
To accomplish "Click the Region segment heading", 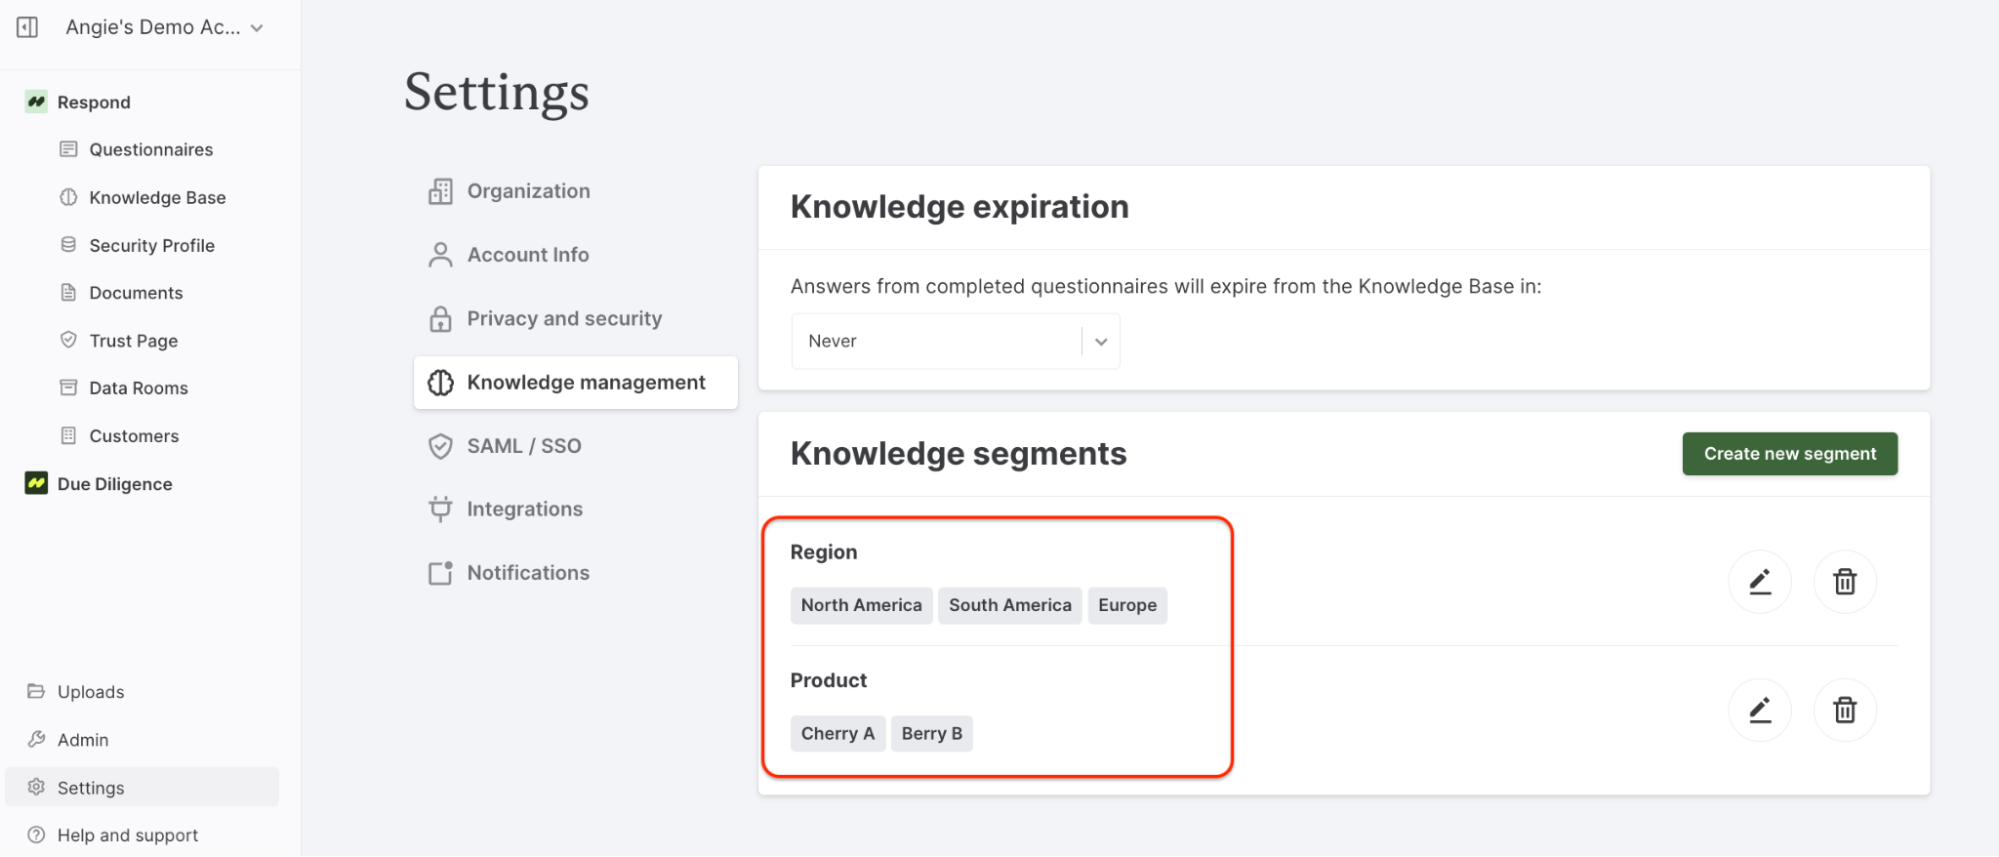I will (x=824, y=552).
